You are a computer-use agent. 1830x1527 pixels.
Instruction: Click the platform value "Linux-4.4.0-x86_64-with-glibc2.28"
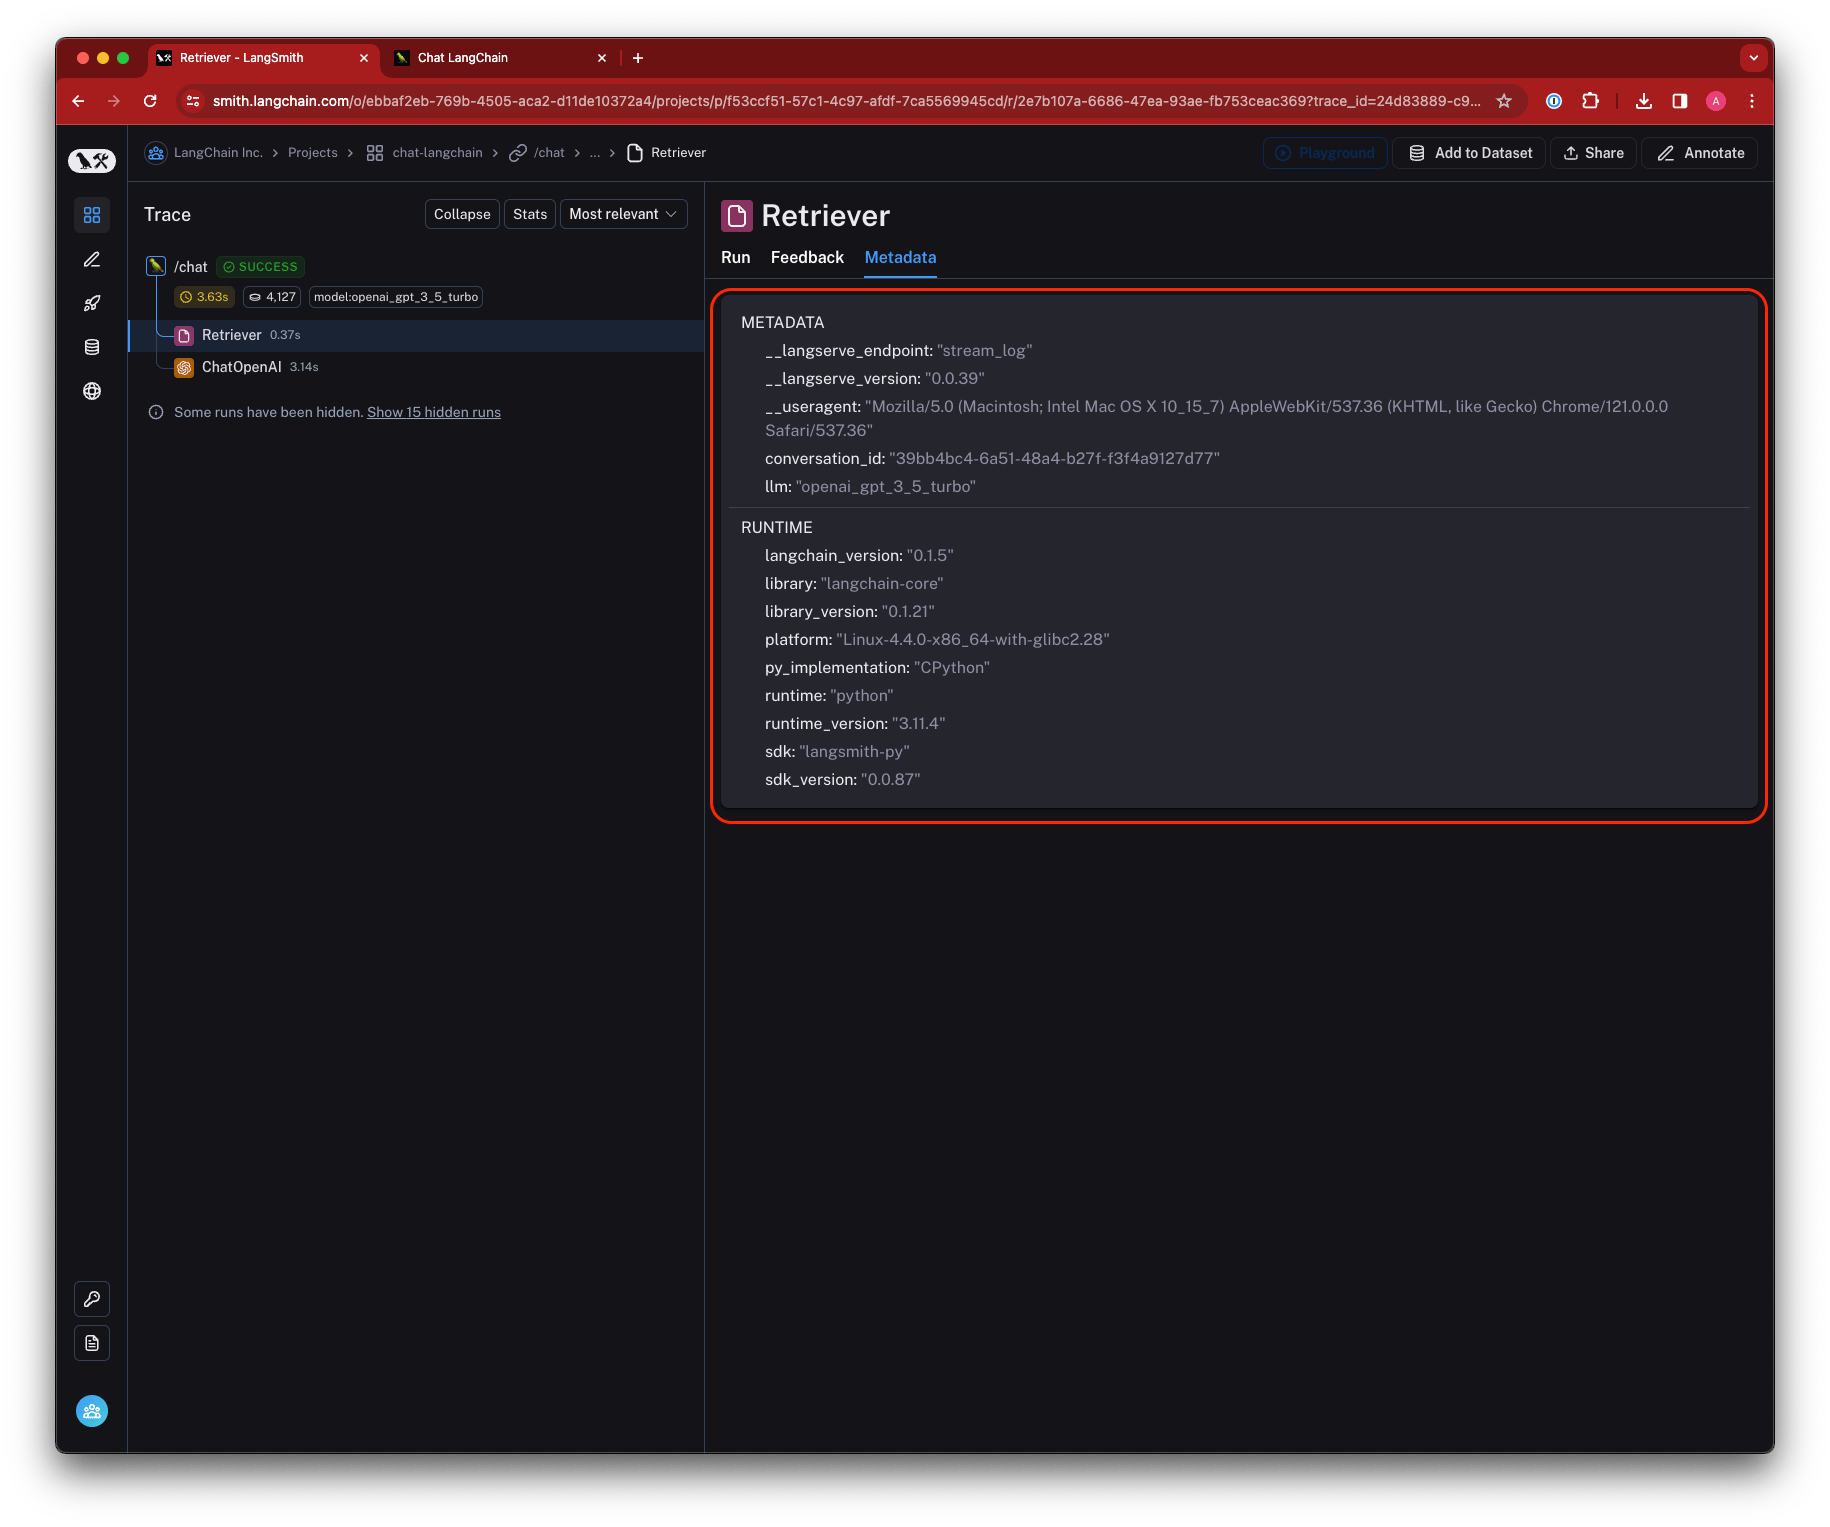(973, 640)
